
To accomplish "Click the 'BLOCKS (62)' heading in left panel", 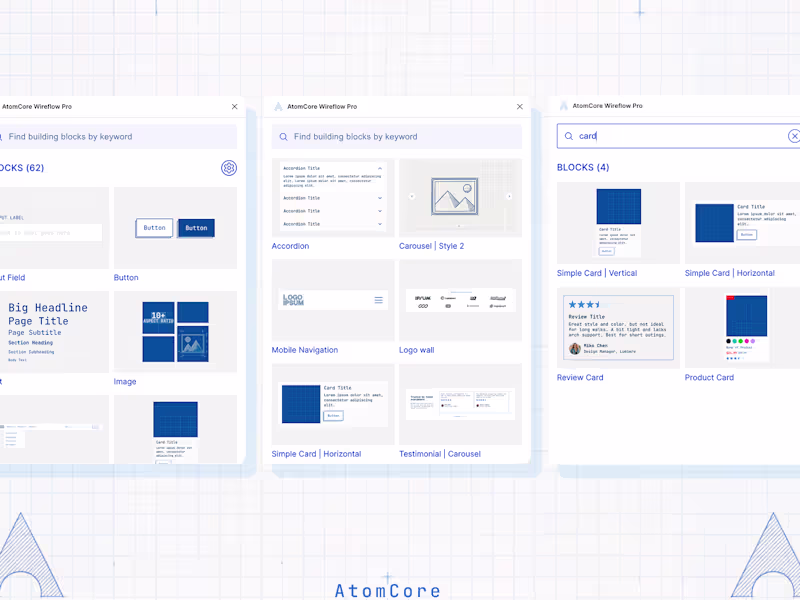I will [x=22, y=168].
